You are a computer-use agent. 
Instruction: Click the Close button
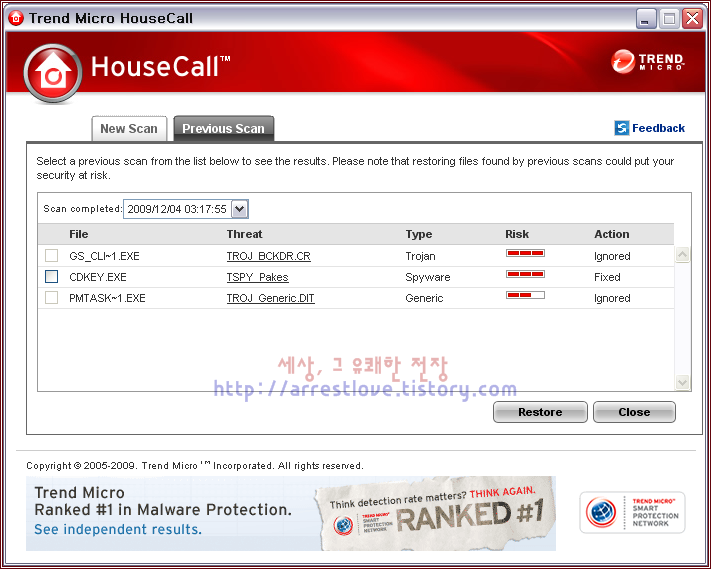click(x=634, y=412)
